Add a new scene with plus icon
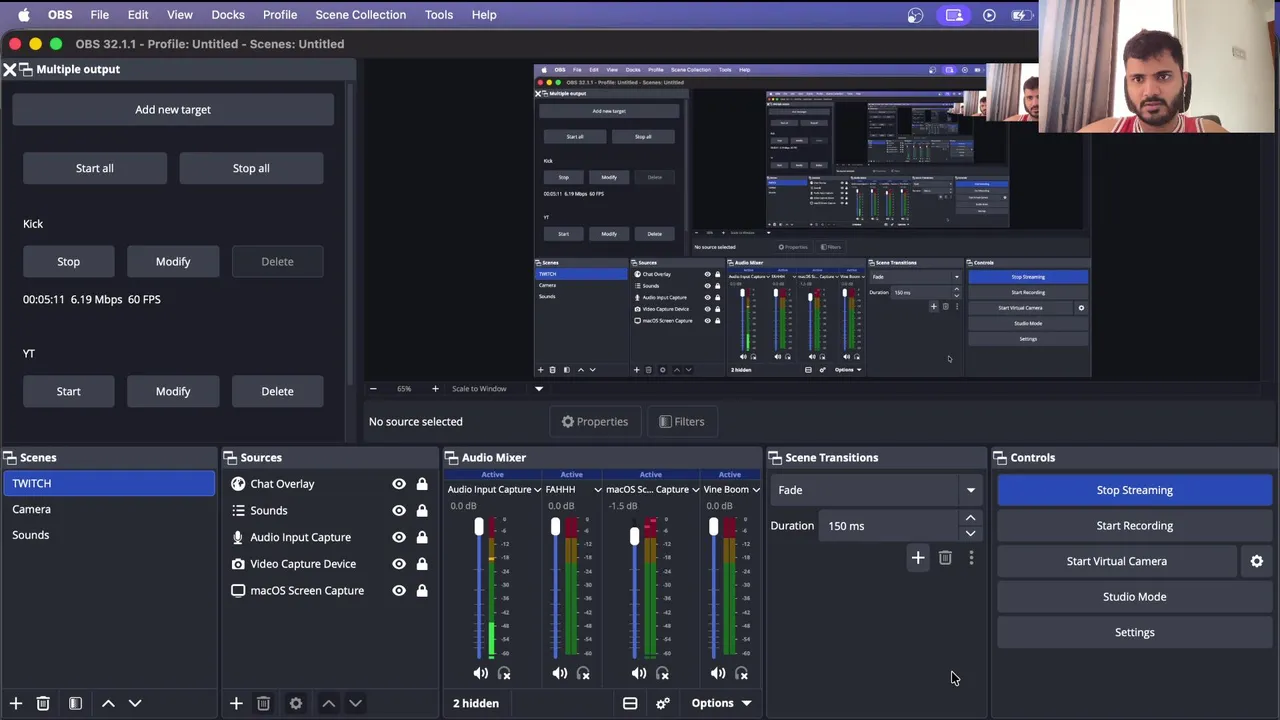 tap(15, 703)
